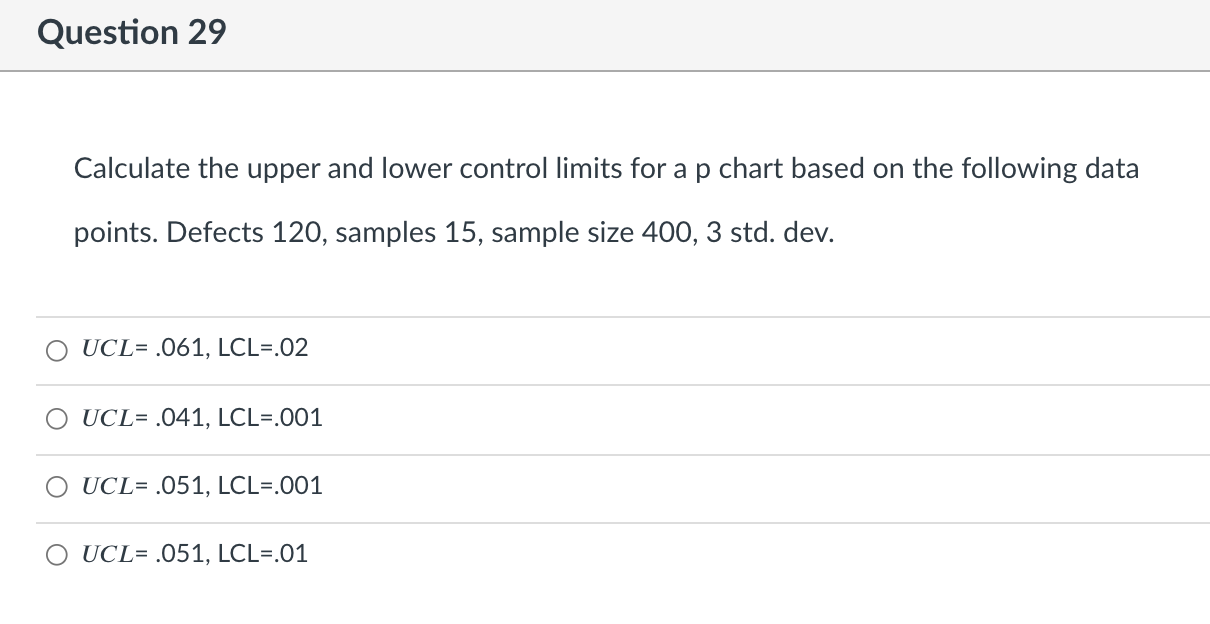
Task: Click the answer text UCL= .051, LCL=.001
Action: 201,486
